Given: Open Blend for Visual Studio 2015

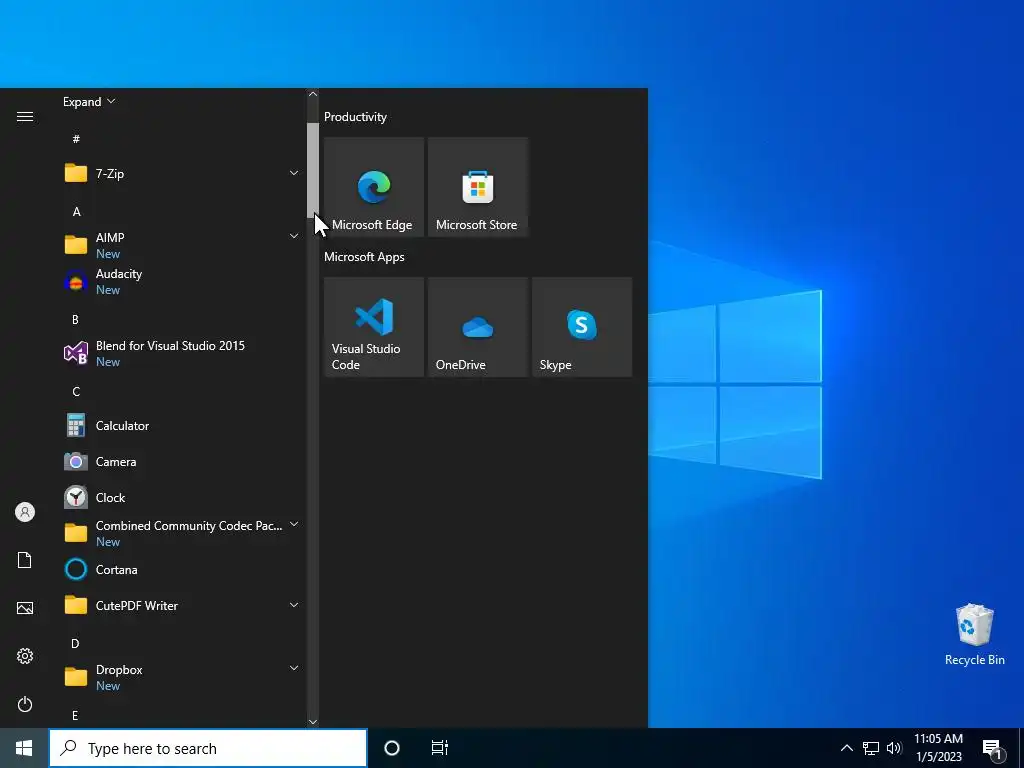Looking at the screenshot, I should click(182, 353).
